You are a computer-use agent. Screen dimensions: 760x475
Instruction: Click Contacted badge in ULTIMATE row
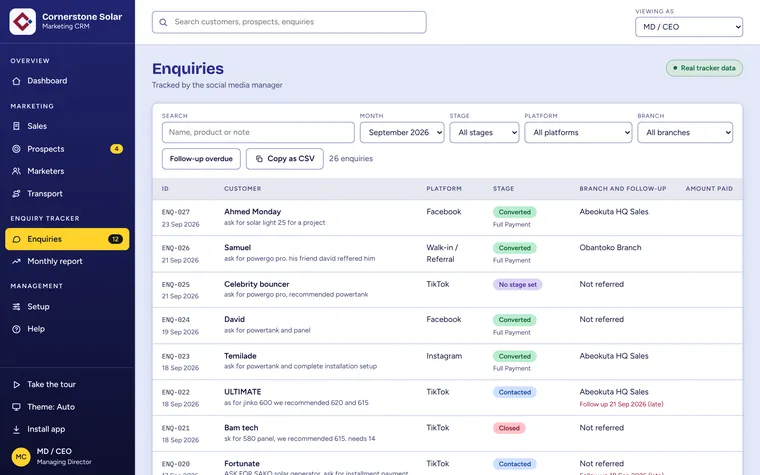(515, 392)
